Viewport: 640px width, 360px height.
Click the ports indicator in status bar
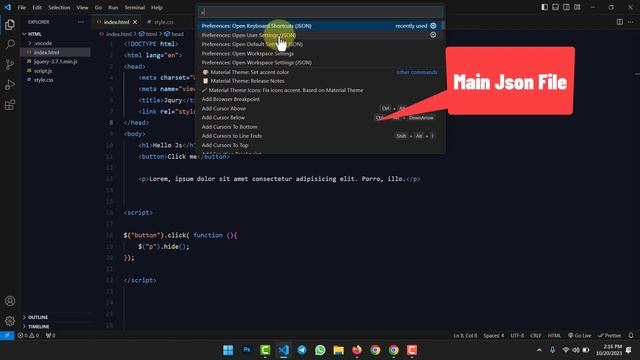tap(51, 336)
